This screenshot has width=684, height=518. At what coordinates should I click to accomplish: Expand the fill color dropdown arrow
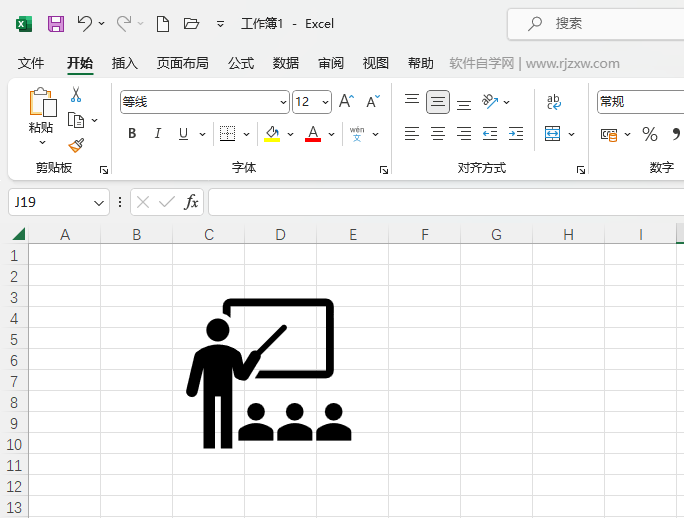pos(291,134)
